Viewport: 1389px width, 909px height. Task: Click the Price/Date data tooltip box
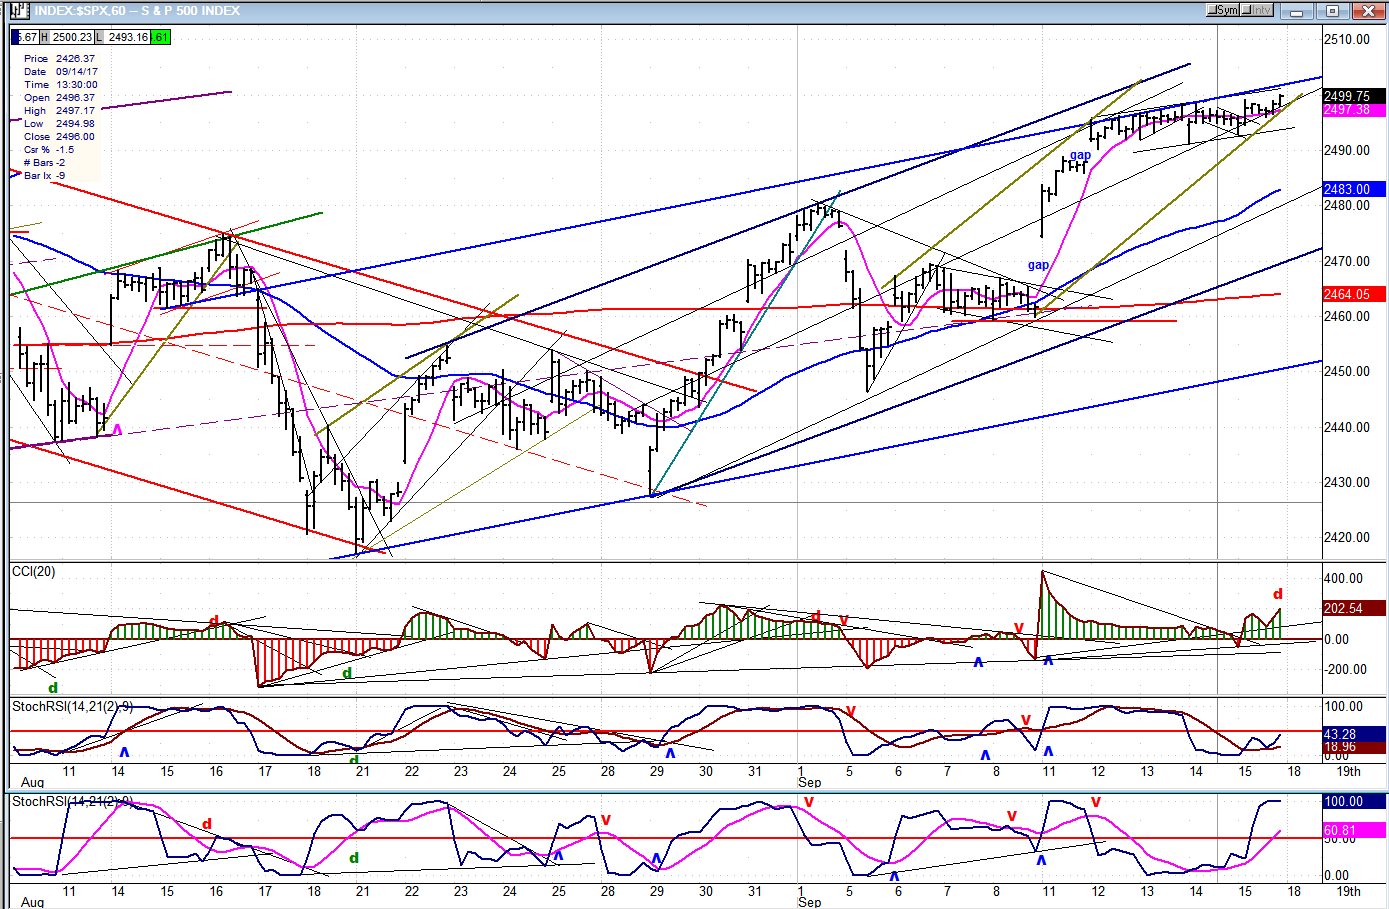tap(60, 117)
